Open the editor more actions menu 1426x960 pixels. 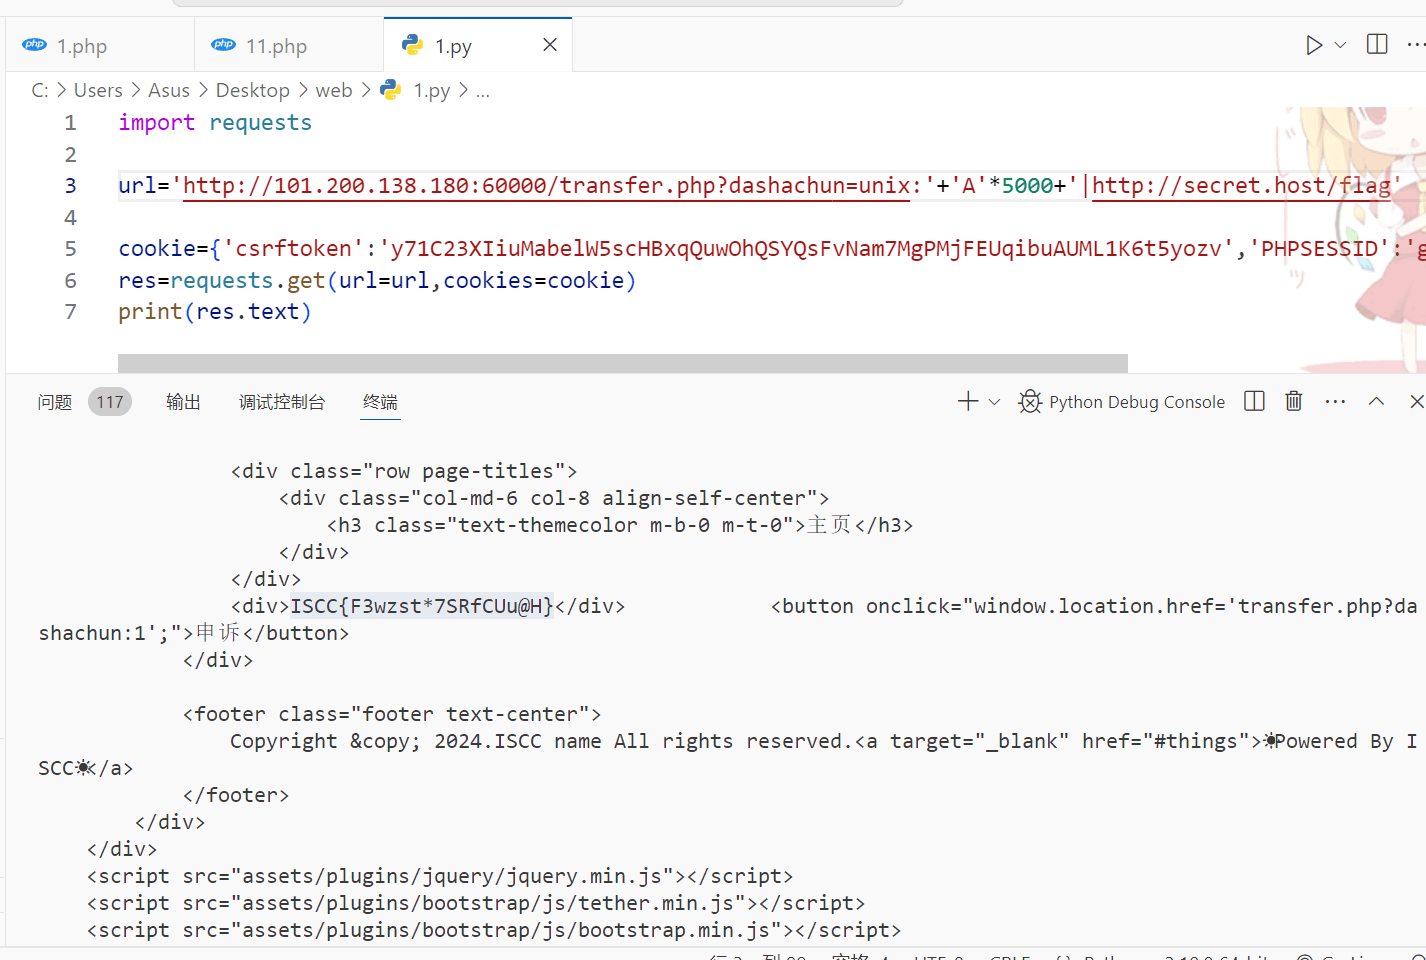[x=1416, y=45]
